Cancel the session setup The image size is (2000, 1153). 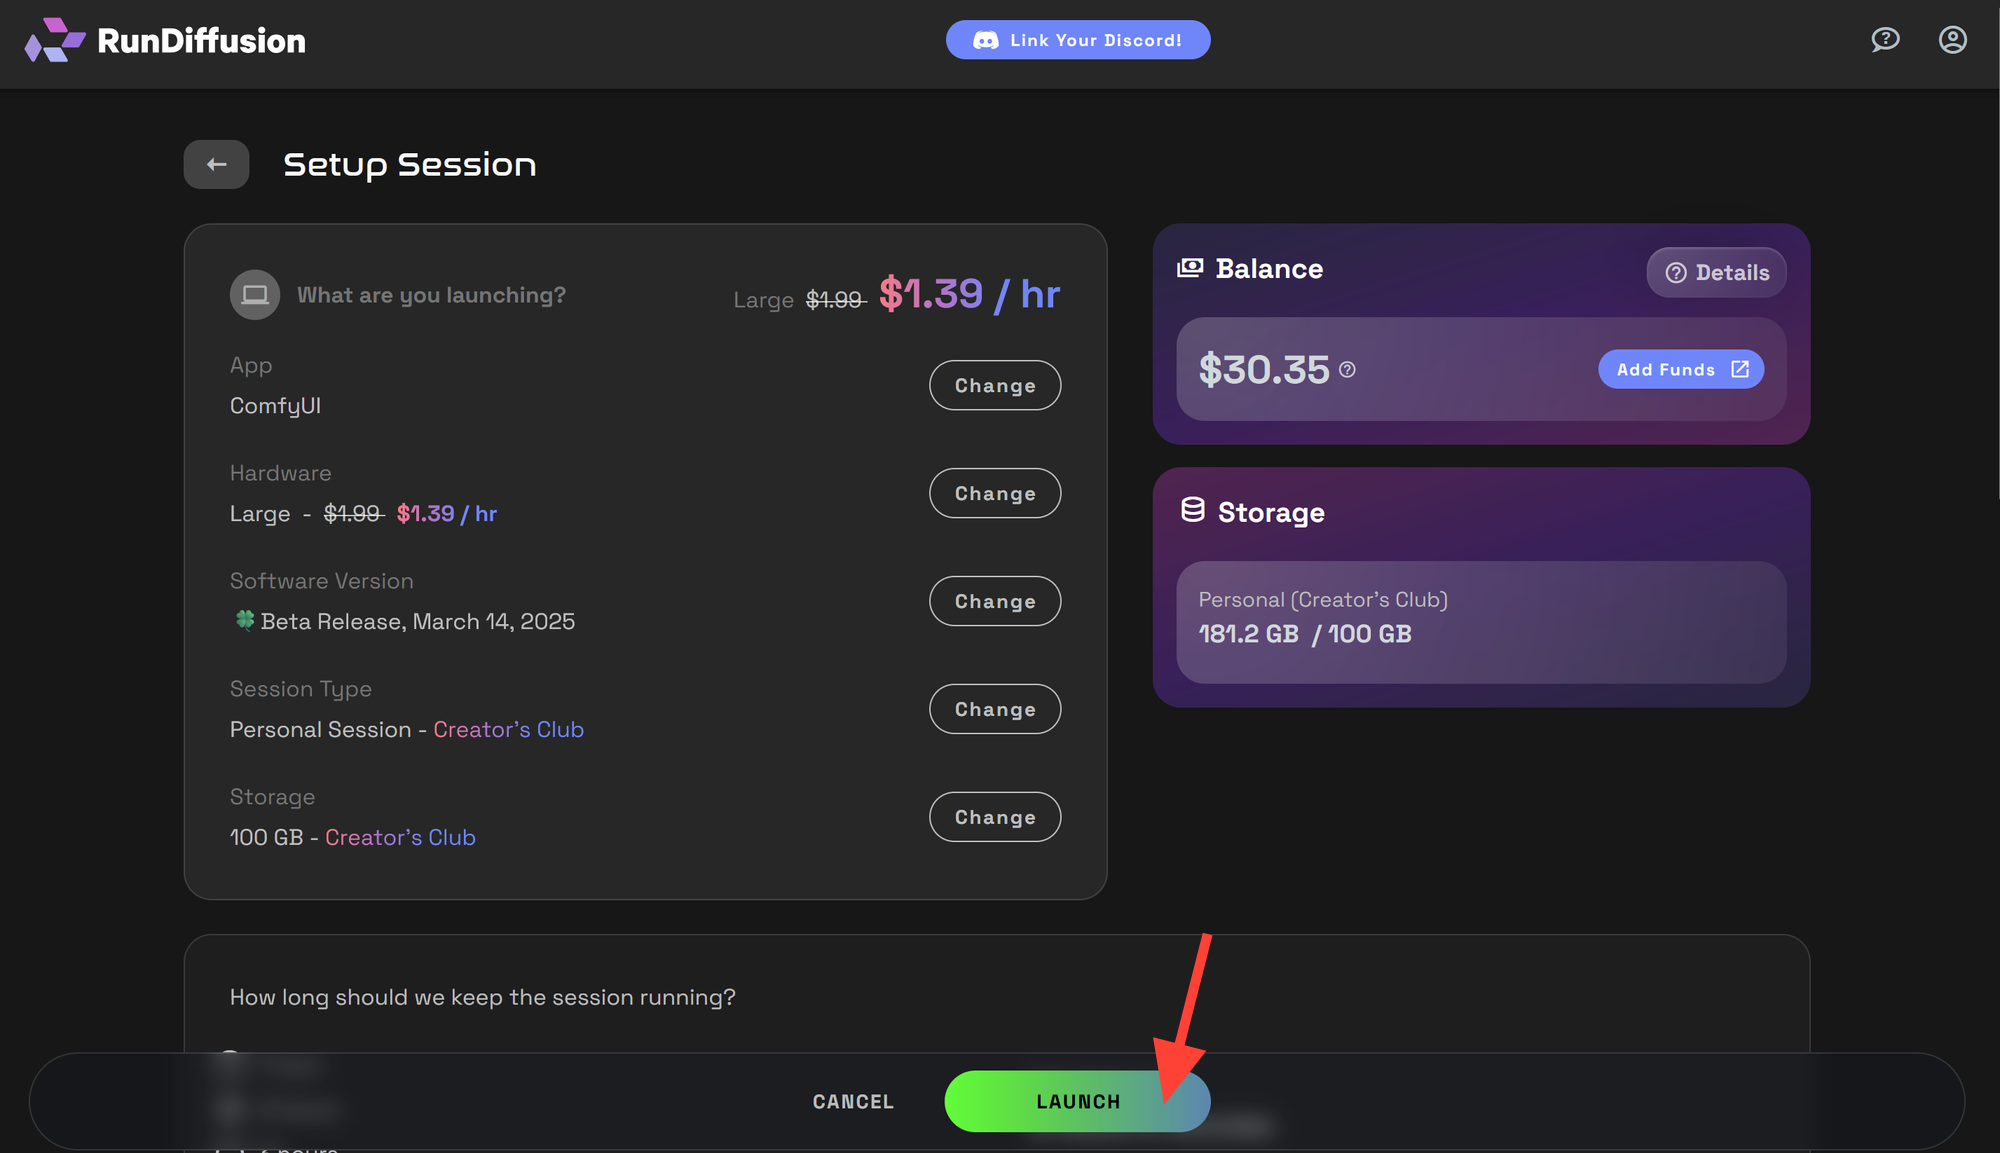click(852, 1101)
